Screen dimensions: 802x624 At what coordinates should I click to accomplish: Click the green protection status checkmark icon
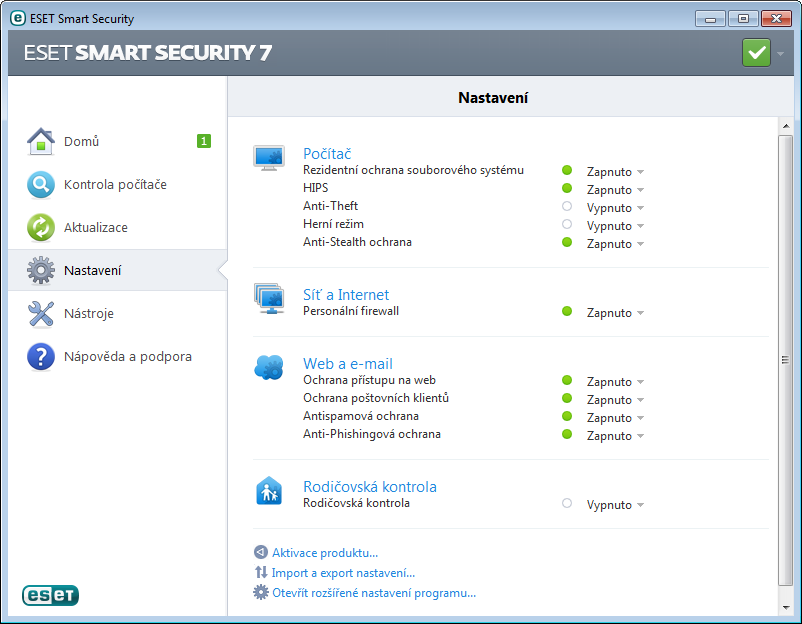756,53
